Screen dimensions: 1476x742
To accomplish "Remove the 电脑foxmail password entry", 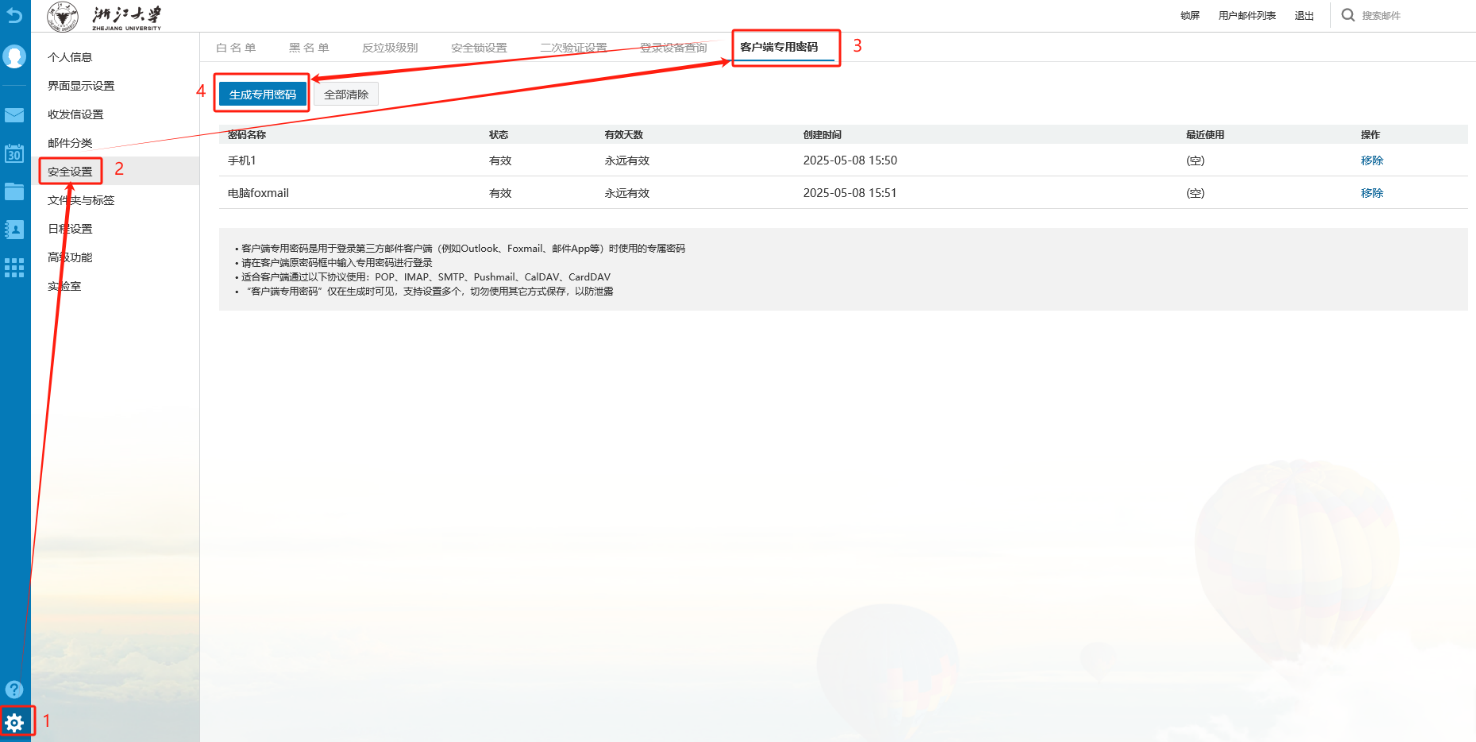I will coord(1371,193).
